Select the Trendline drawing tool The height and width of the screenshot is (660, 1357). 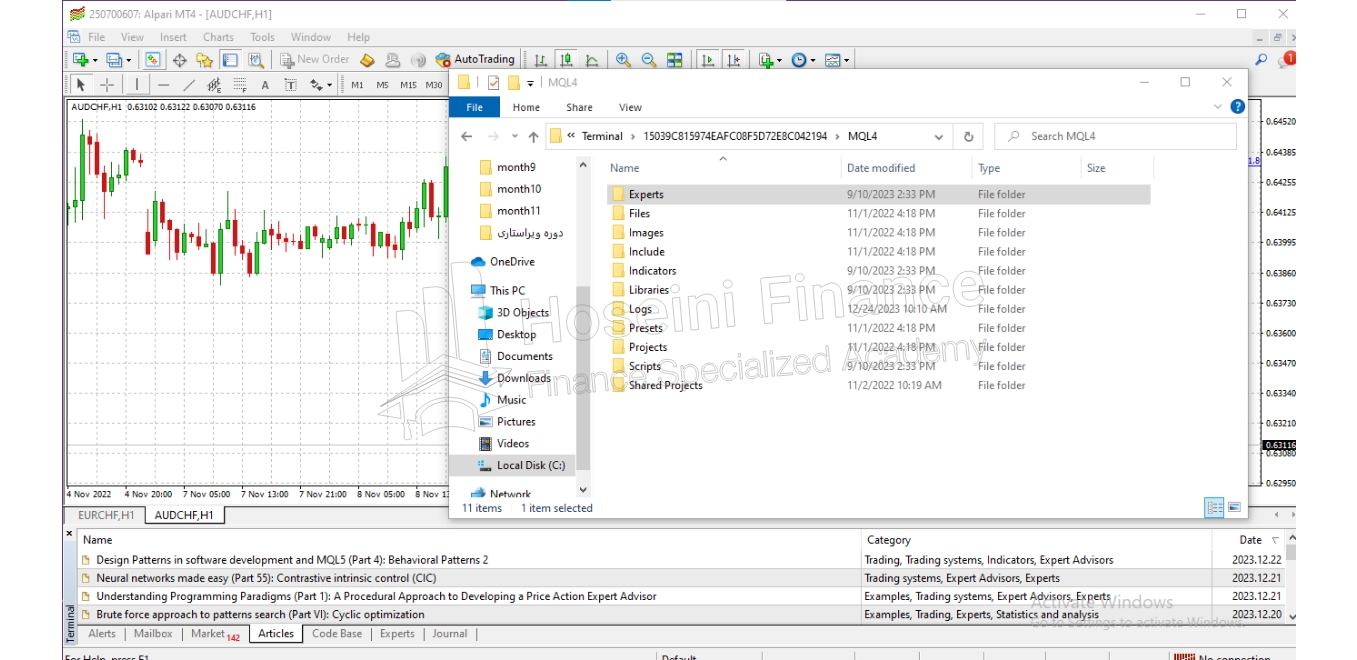[189, 85]
